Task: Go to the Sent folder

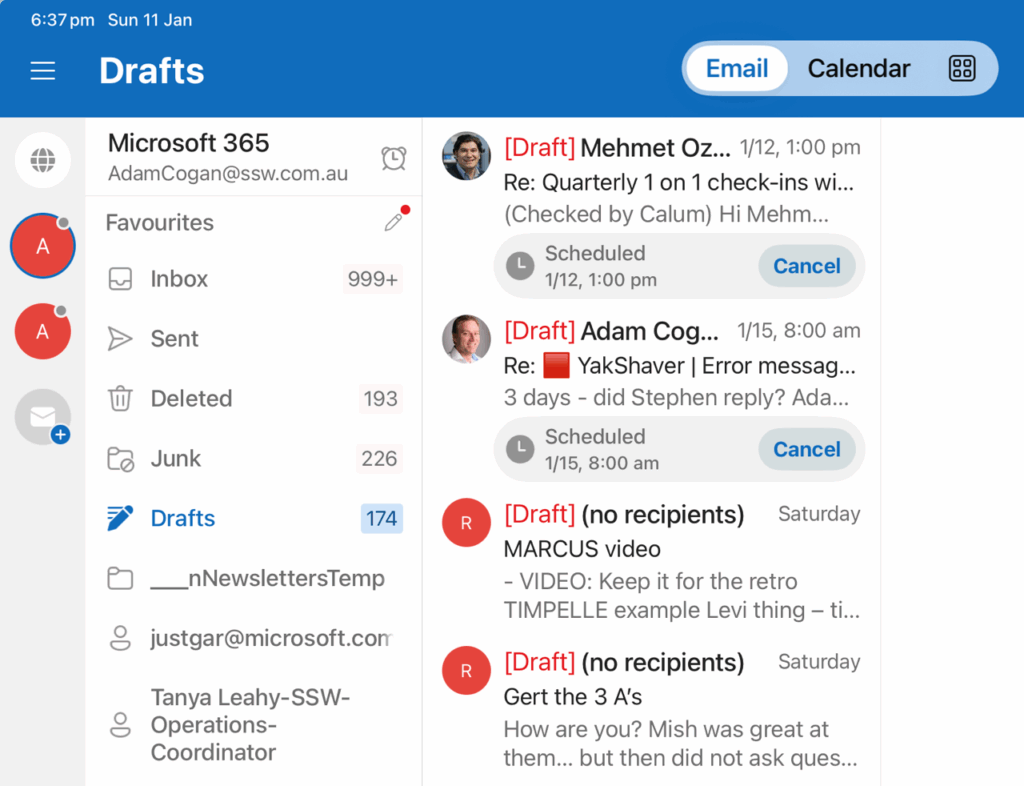Action: (x=175, y=339)
